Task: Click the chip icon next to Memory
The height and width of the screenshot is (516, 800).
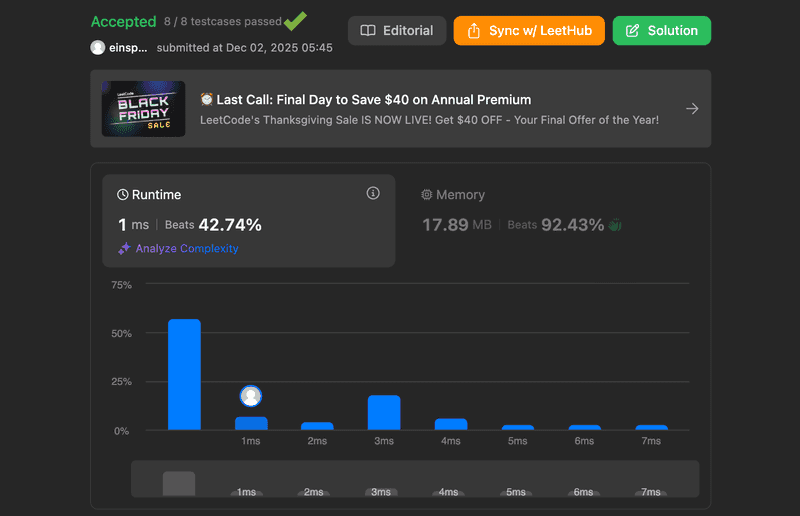Action: pos(427,195)
